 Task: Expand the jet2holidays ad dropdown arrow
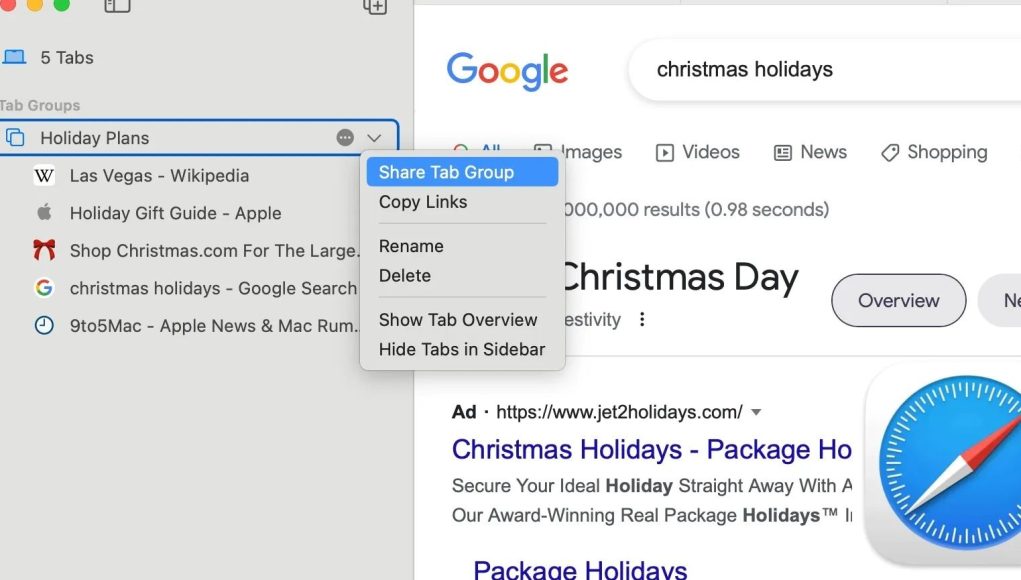[x=756, y=412]
